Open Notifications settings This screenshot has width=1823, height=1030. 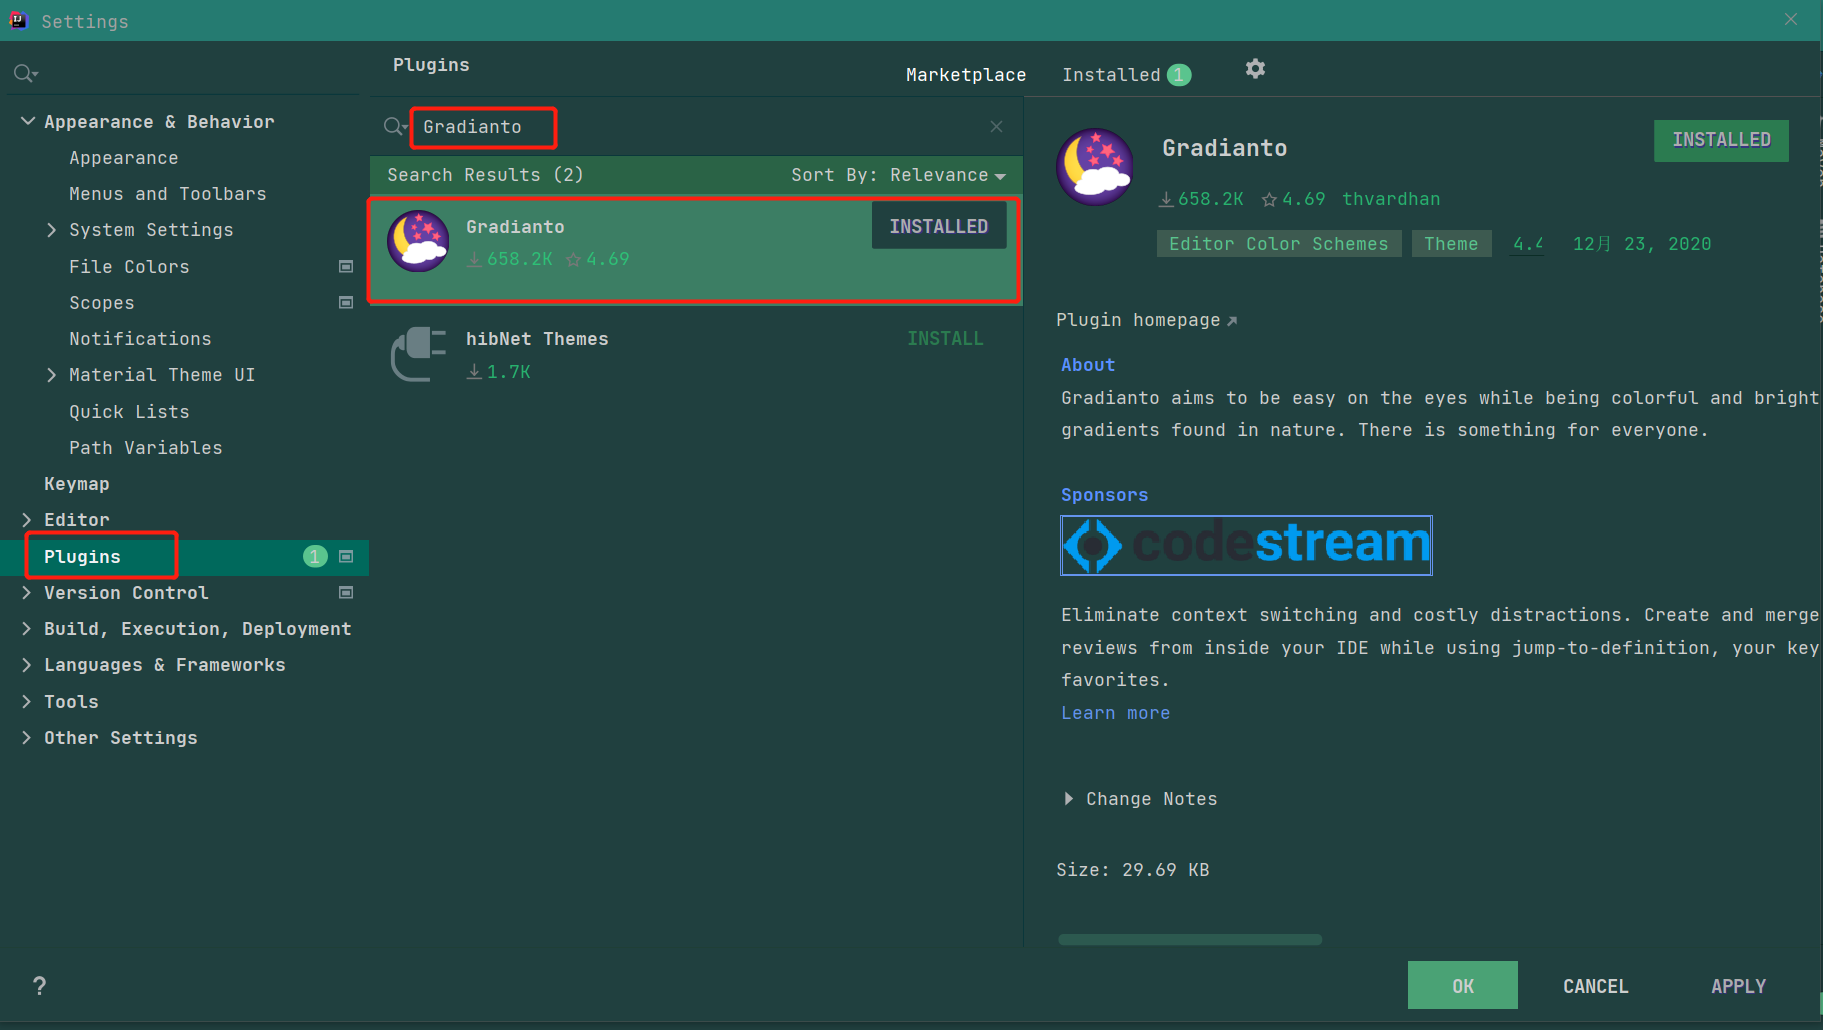[140, 339]
